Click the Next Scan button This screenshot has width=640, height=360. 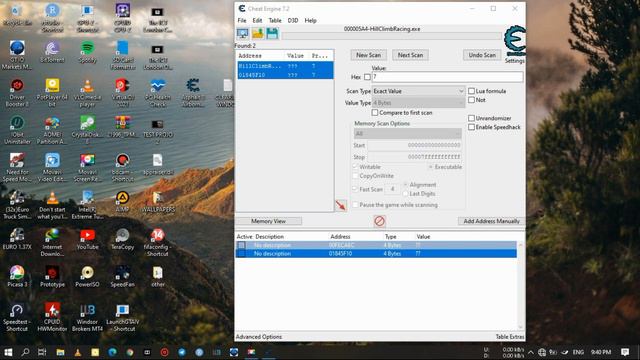pyautogui.click(x=410, y=55)
